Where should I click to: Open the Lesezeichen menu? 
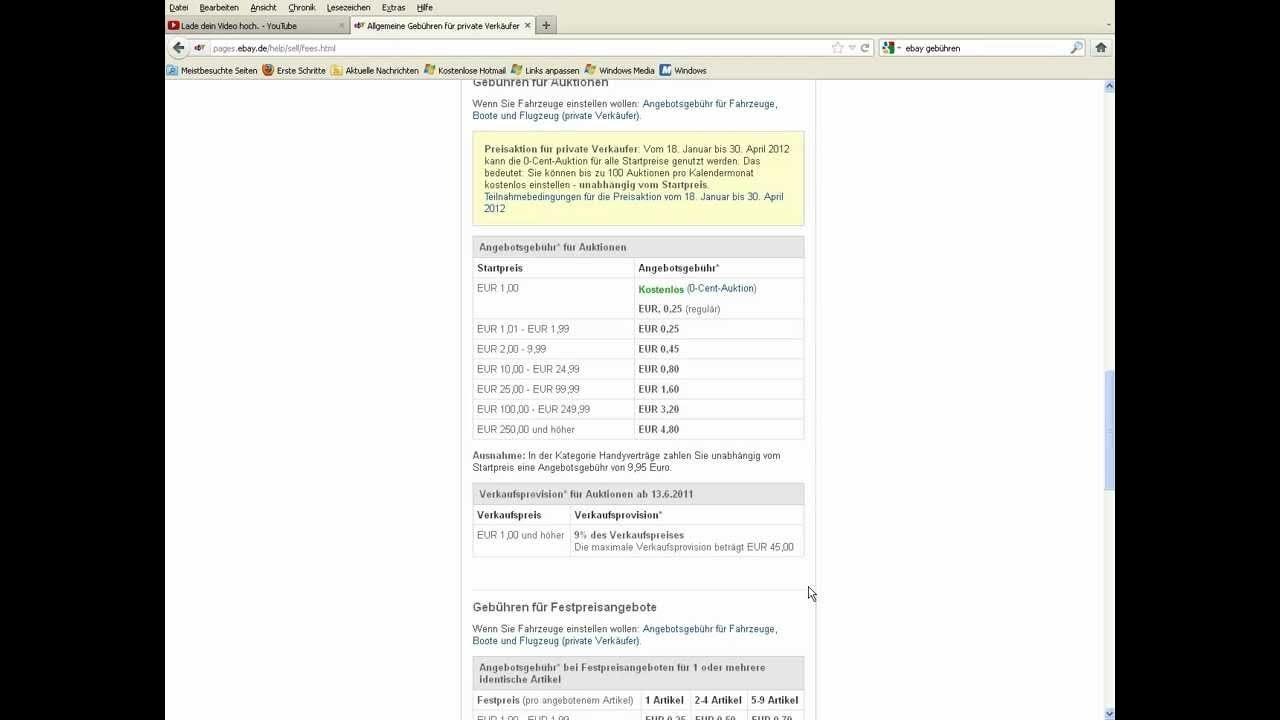tap(348, 7)
